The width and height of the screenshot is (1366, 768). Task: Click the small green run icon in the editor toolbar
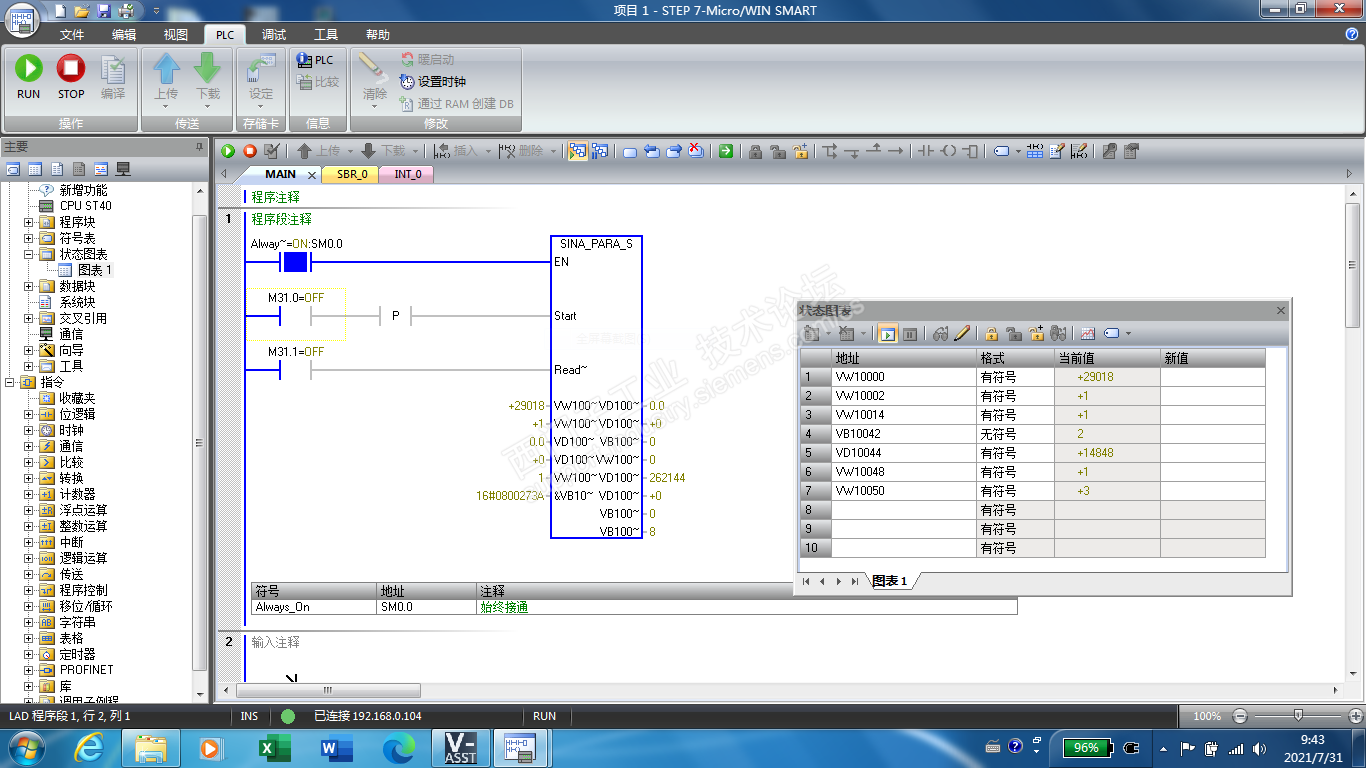[x=229, y=151]
